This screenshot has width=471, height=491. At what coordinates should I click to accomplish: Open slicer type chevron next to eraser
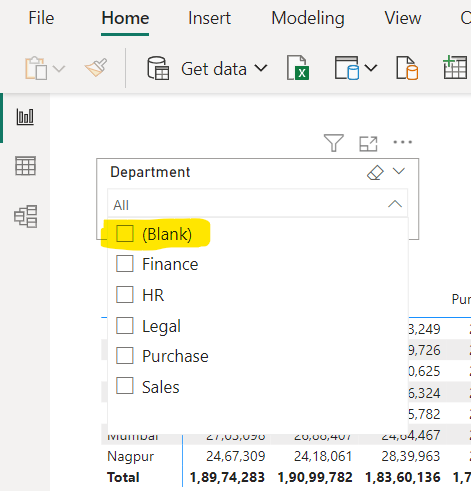(399, 171)
